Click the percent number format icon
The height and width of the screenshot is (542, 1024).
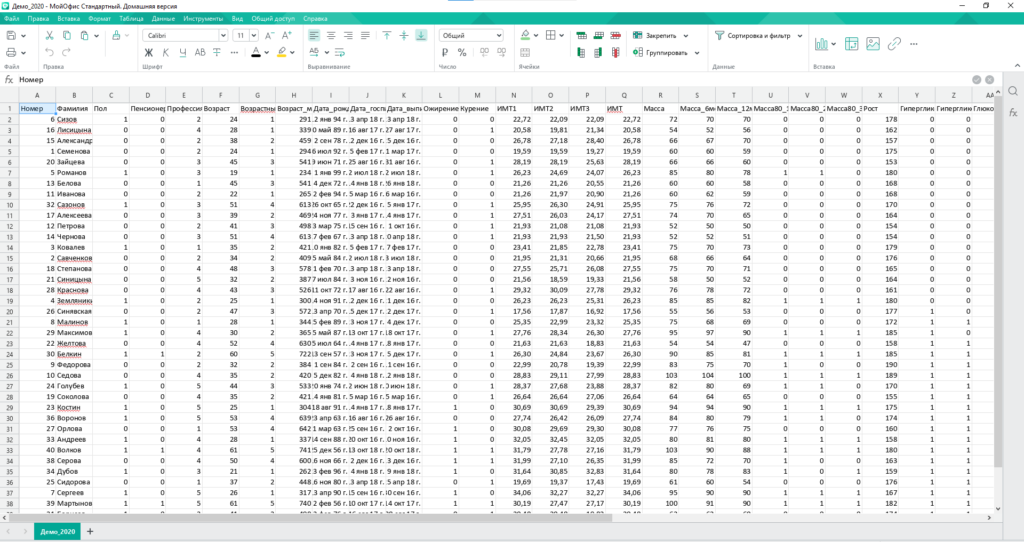pos(462,52)
